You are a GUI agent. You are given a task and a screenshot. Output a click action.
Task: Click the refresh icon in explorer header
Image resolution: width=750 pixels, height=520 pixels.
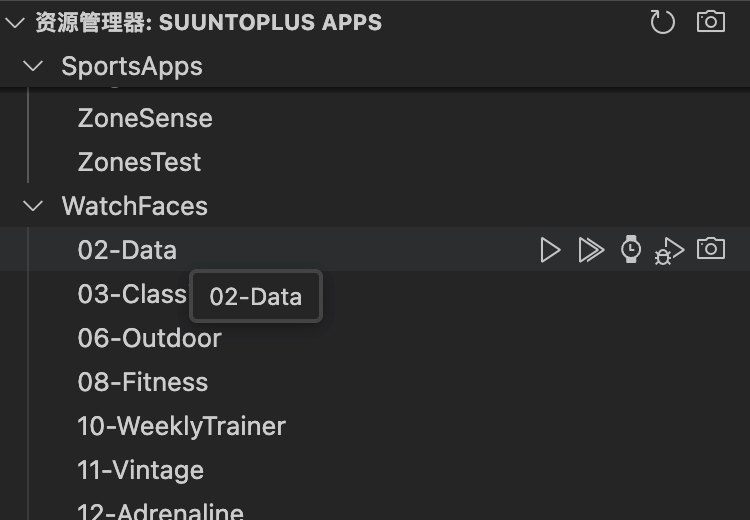[x=662, y=22]
